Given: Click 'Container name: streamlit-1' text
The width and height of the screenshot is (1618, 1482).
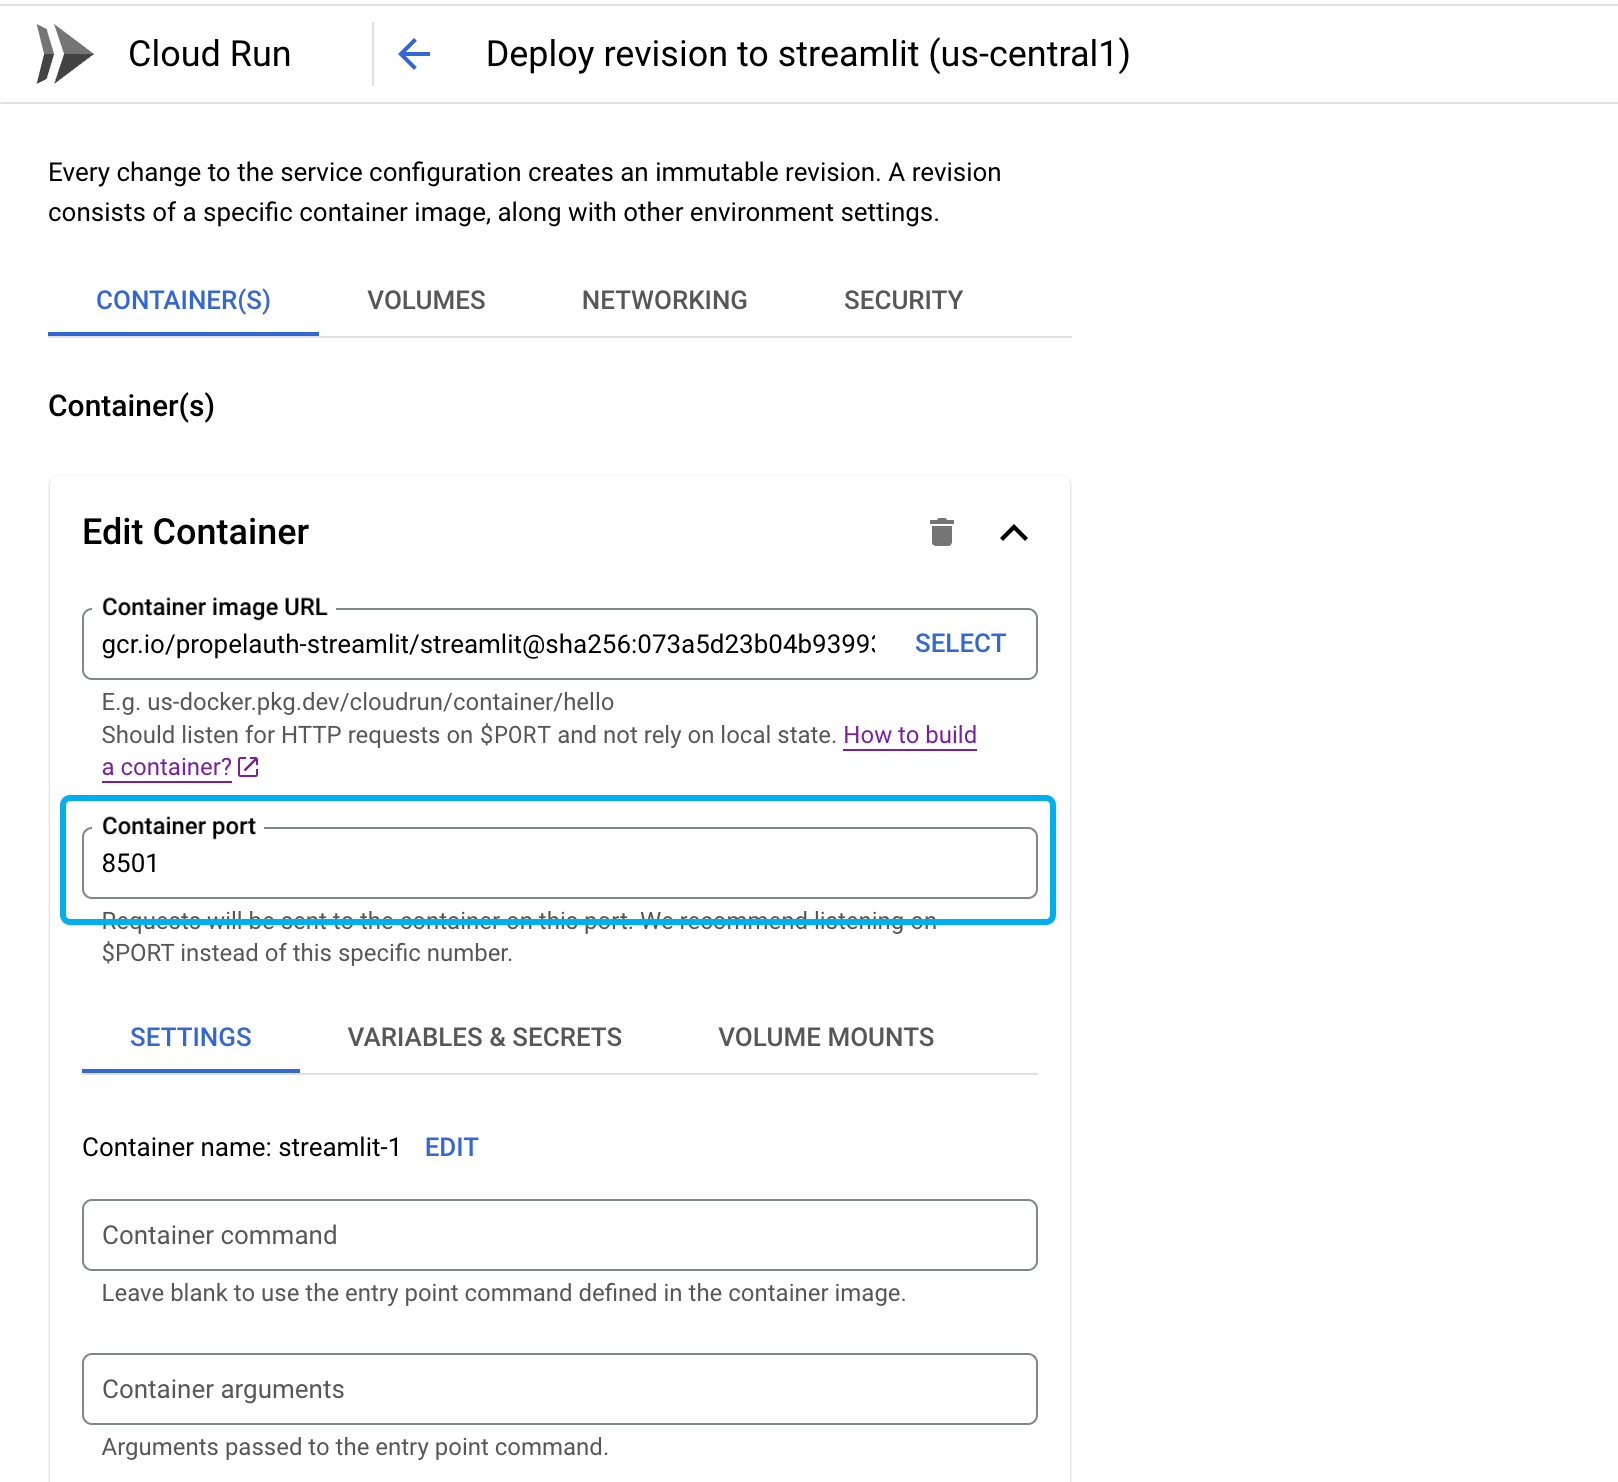Looking at the screenshot, I should click(x=241, y=1147).
